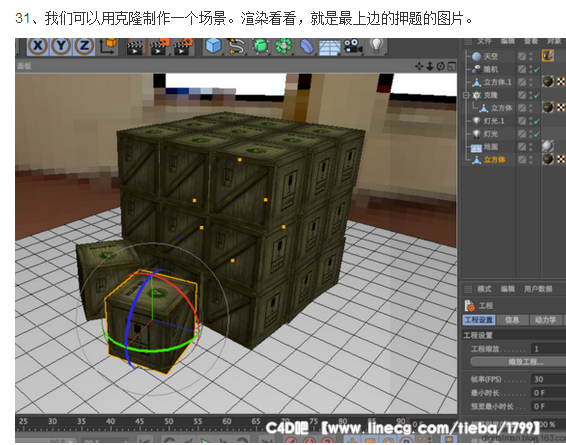The width and height of the screenshot is (566, 445).
Task: Click the checkerboard tag on 立方体.1
Action: tap(561, 82)
